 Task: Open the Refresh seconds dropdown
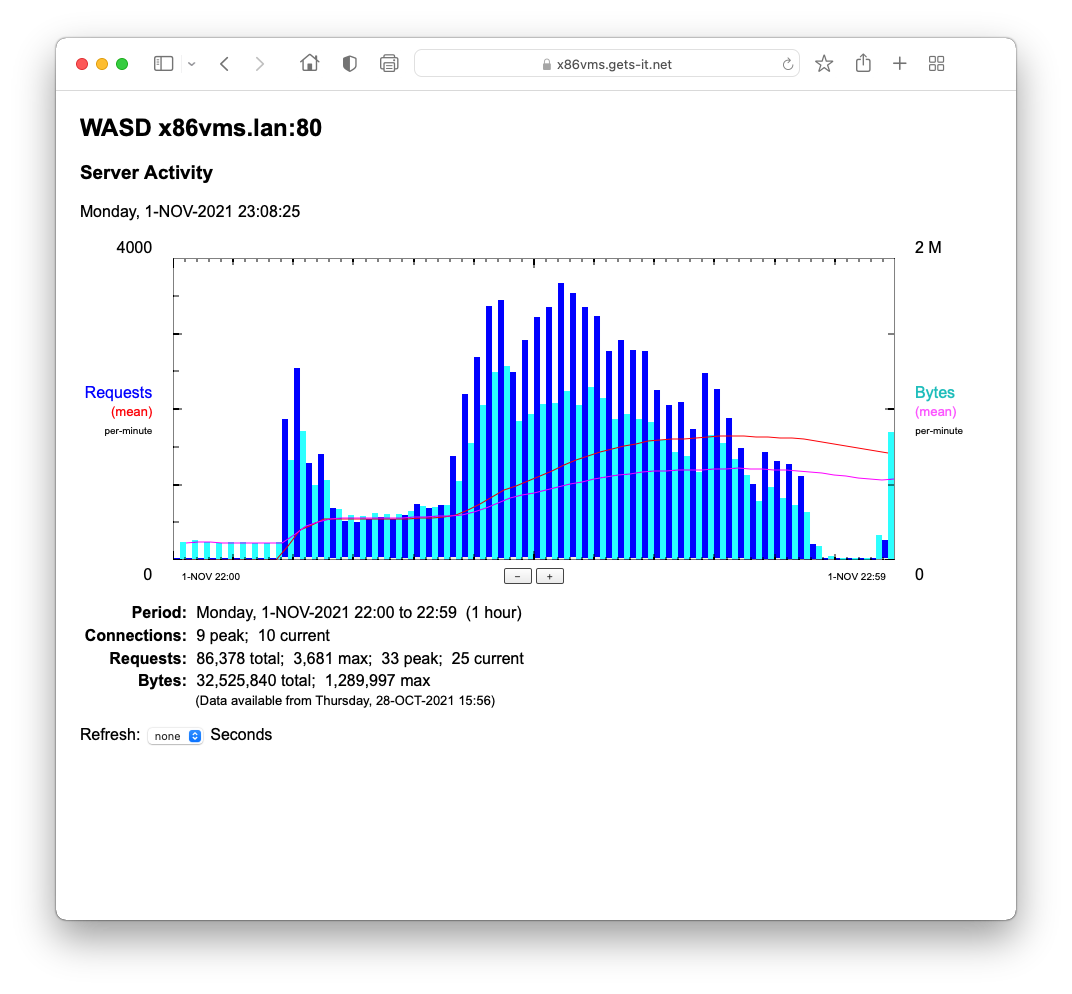coord(175,736)
